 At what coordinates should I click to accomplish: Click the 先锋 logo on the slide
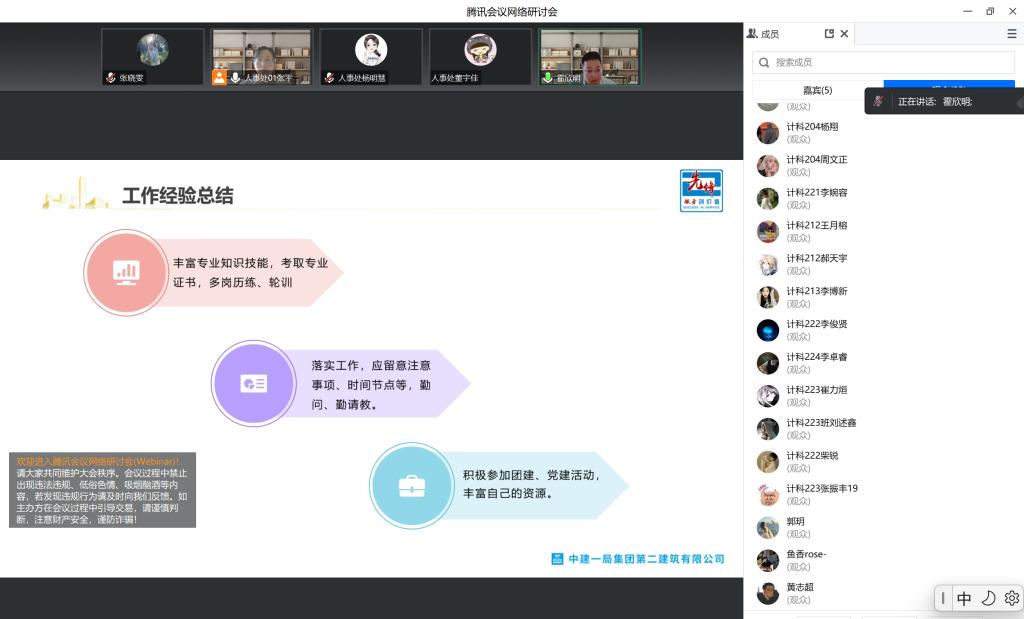tap(701, 190)
